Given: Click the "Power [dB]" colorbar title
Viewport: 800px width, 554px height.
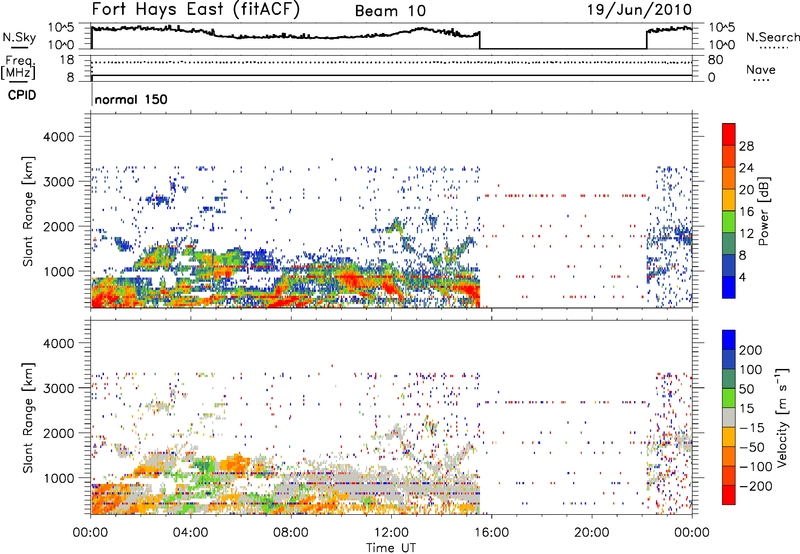Looking at the screenshot, I should tap(763, 211).
